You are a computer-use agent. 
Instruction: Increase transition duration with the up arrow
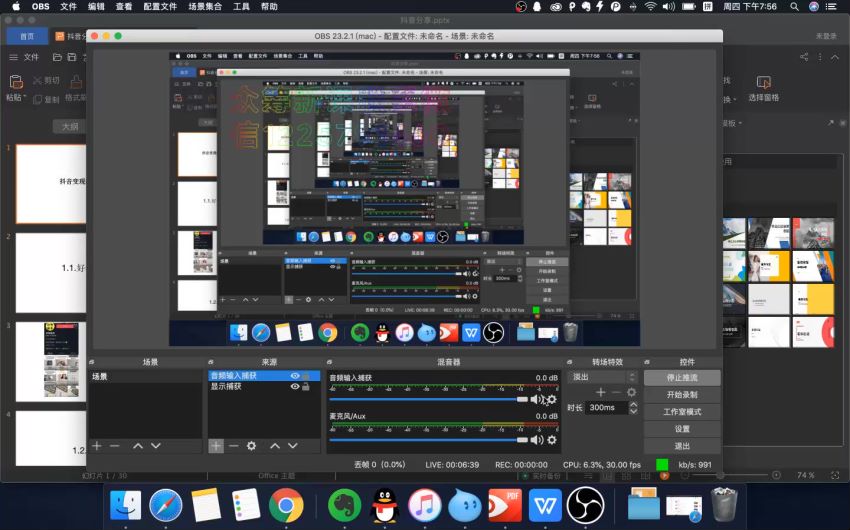[633, 404]
